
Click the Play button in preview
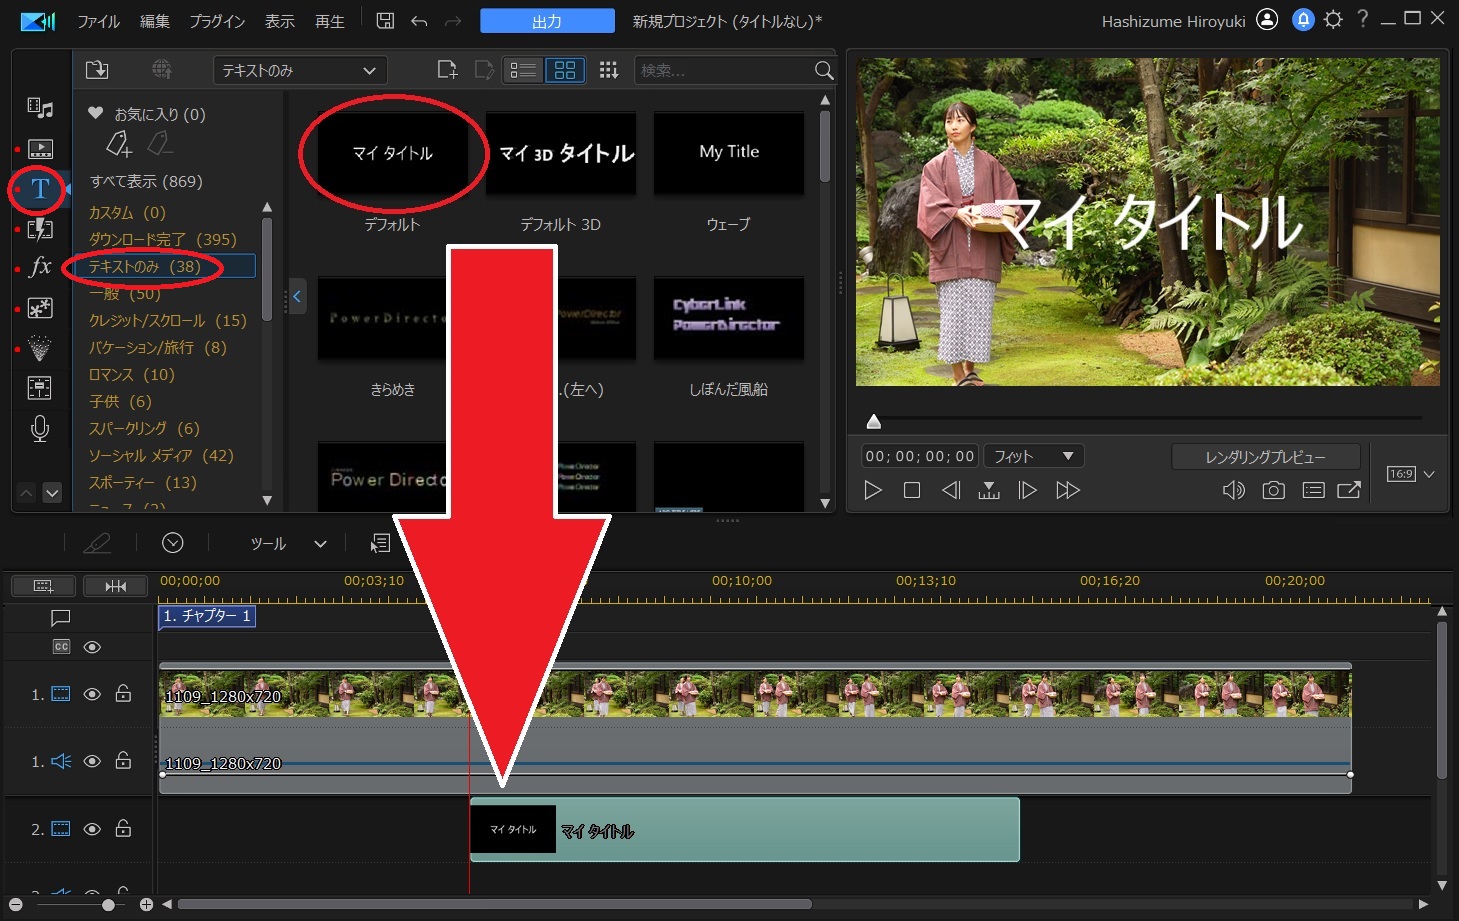pos(873,490)
